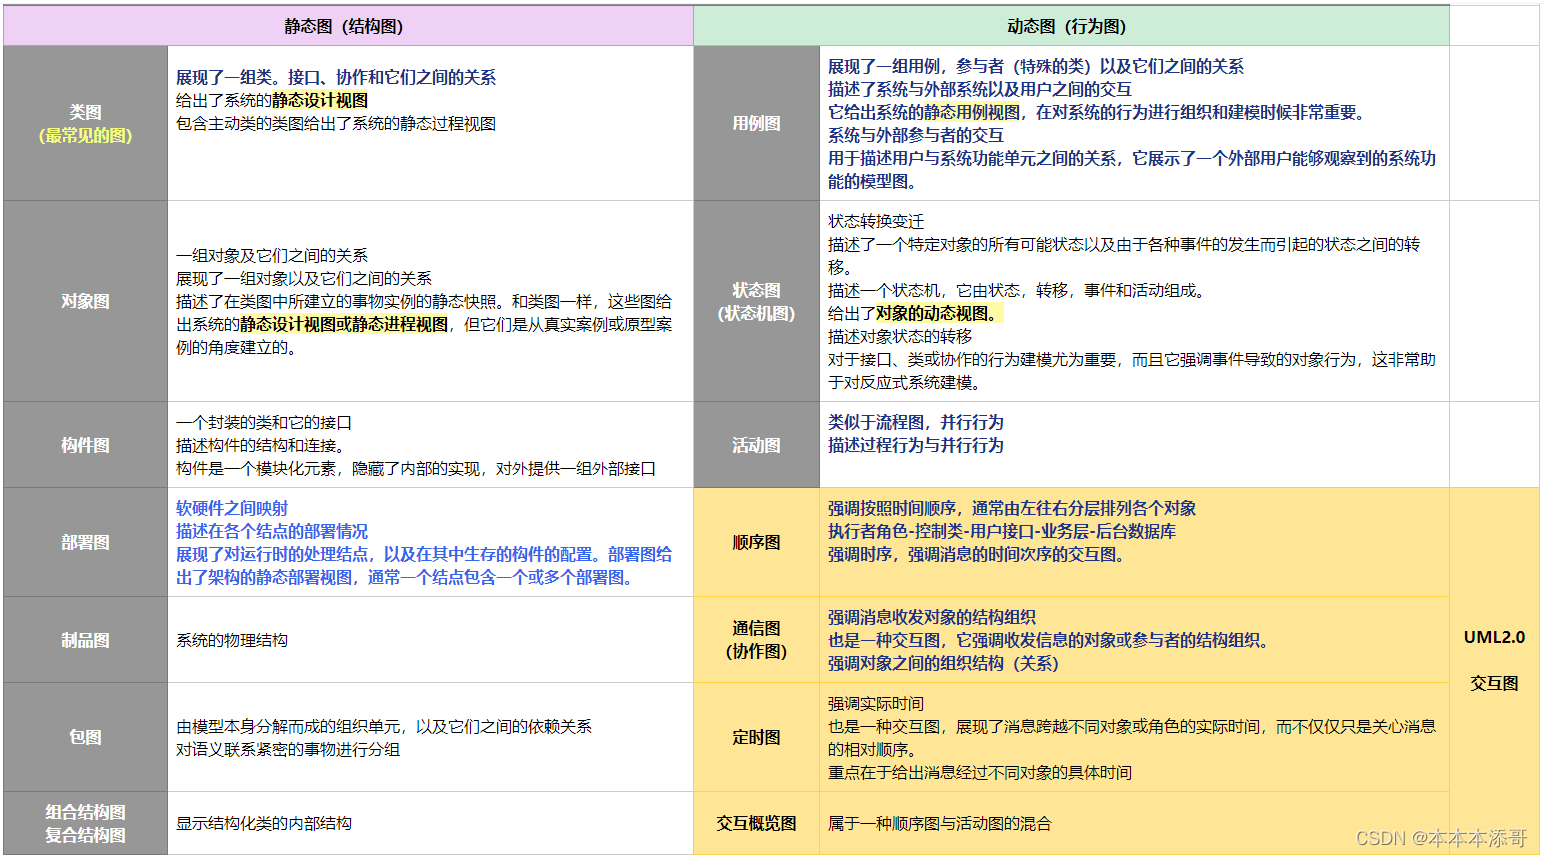The width and height of the screenshot is (1543, 857).
Task: Click the 构件图 label cell
Action: [x=86, y=445]
